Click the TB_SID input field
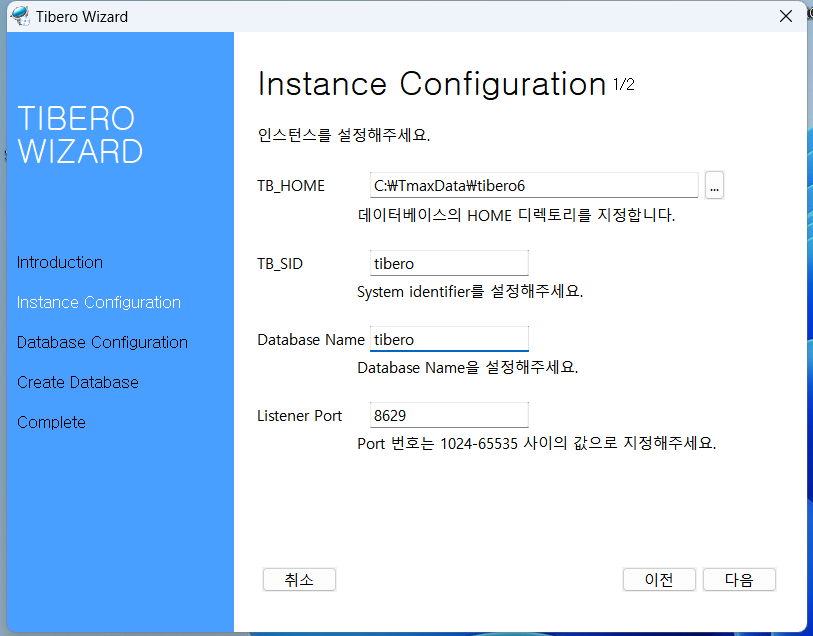This screenshot has height=636, width=813. pyautogui.click(x=449, y=263)
